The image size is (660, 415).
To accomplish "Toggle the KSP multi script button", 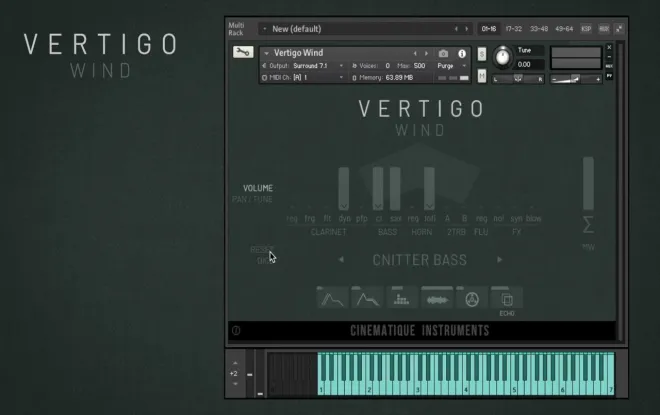I will point(586,29).
